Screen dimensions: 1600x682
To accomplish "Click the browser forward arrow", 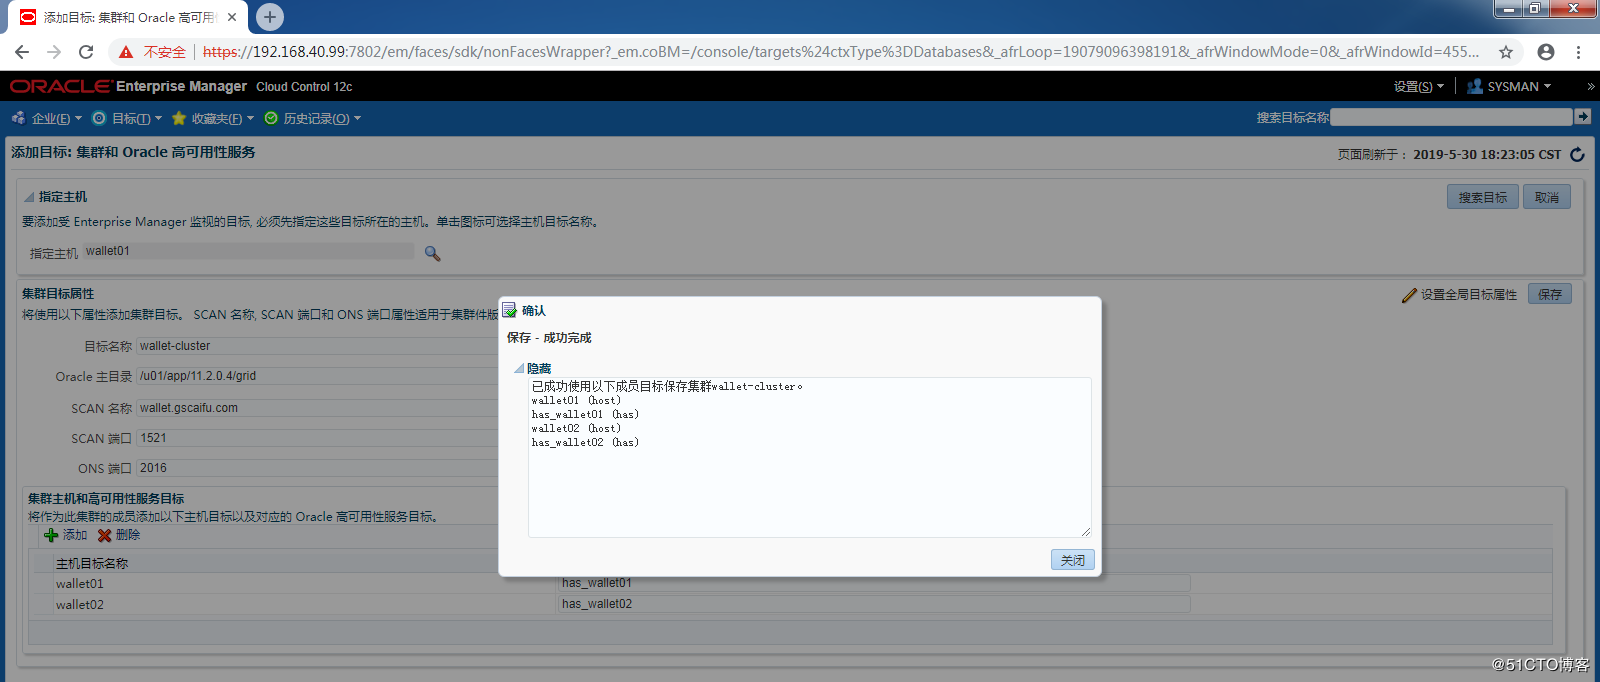I will coord(54,52).
